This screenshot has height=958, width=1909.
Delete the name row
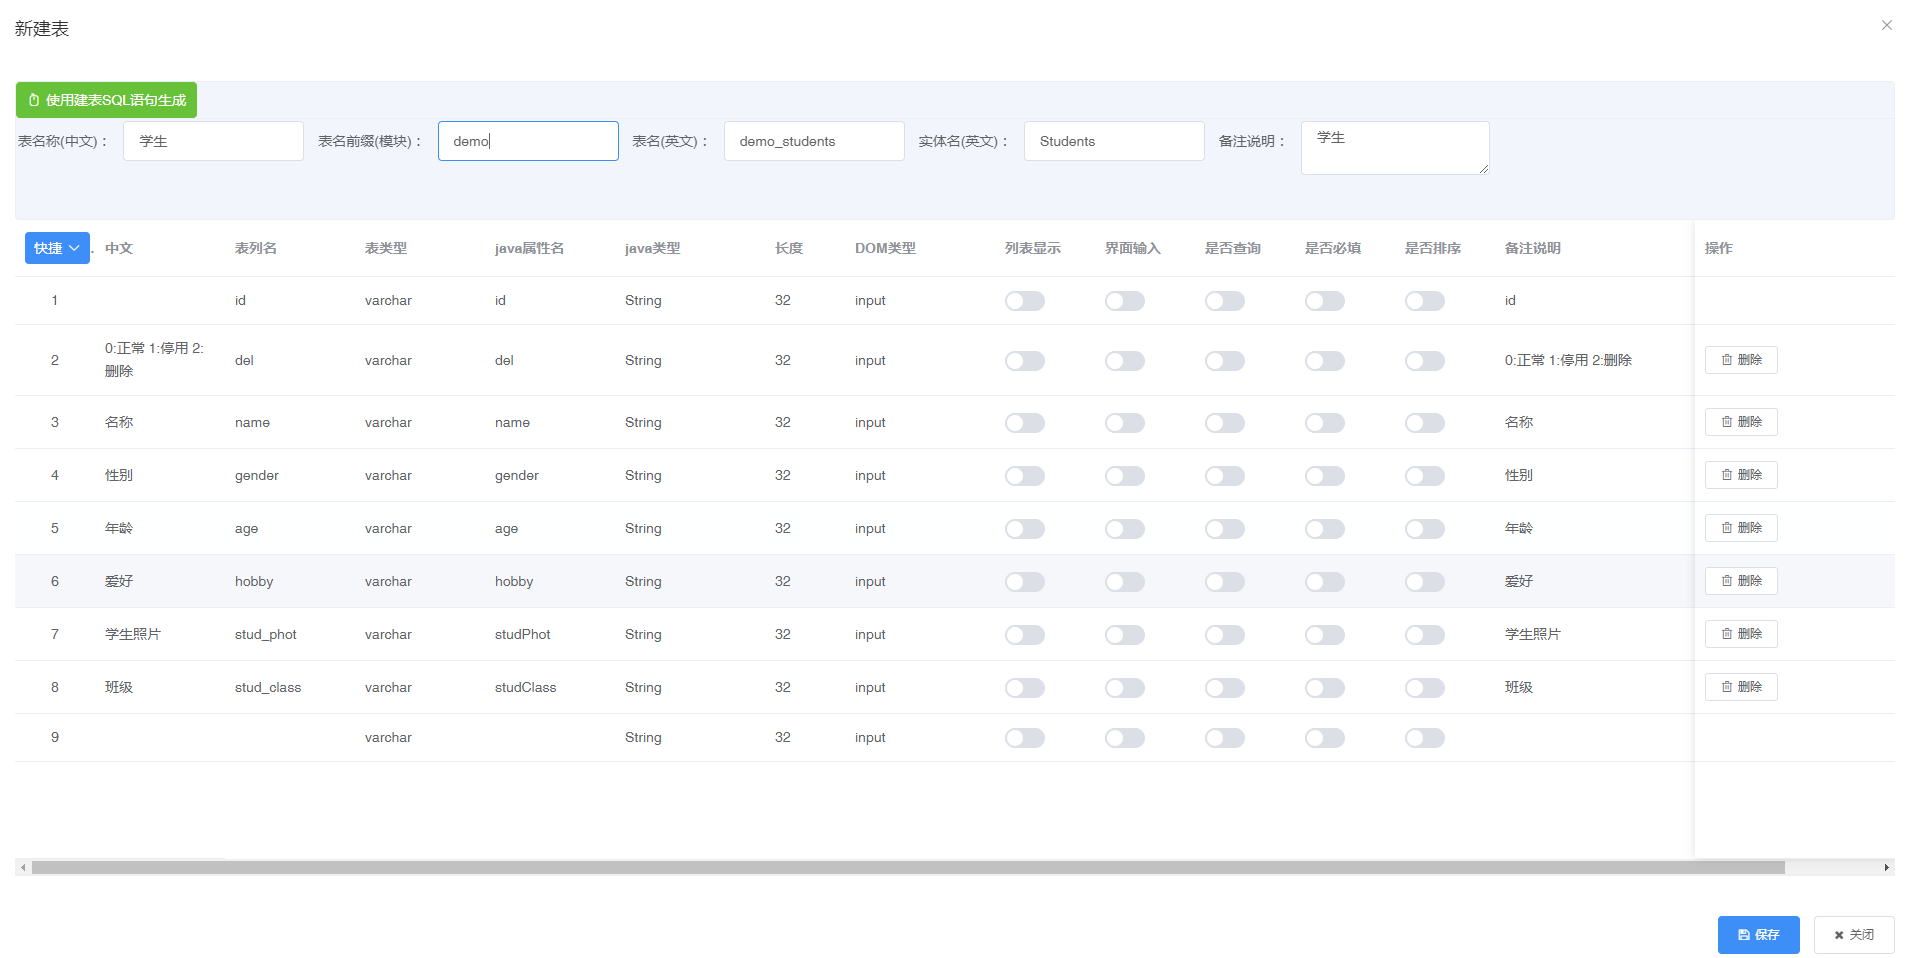point(1741,422)
